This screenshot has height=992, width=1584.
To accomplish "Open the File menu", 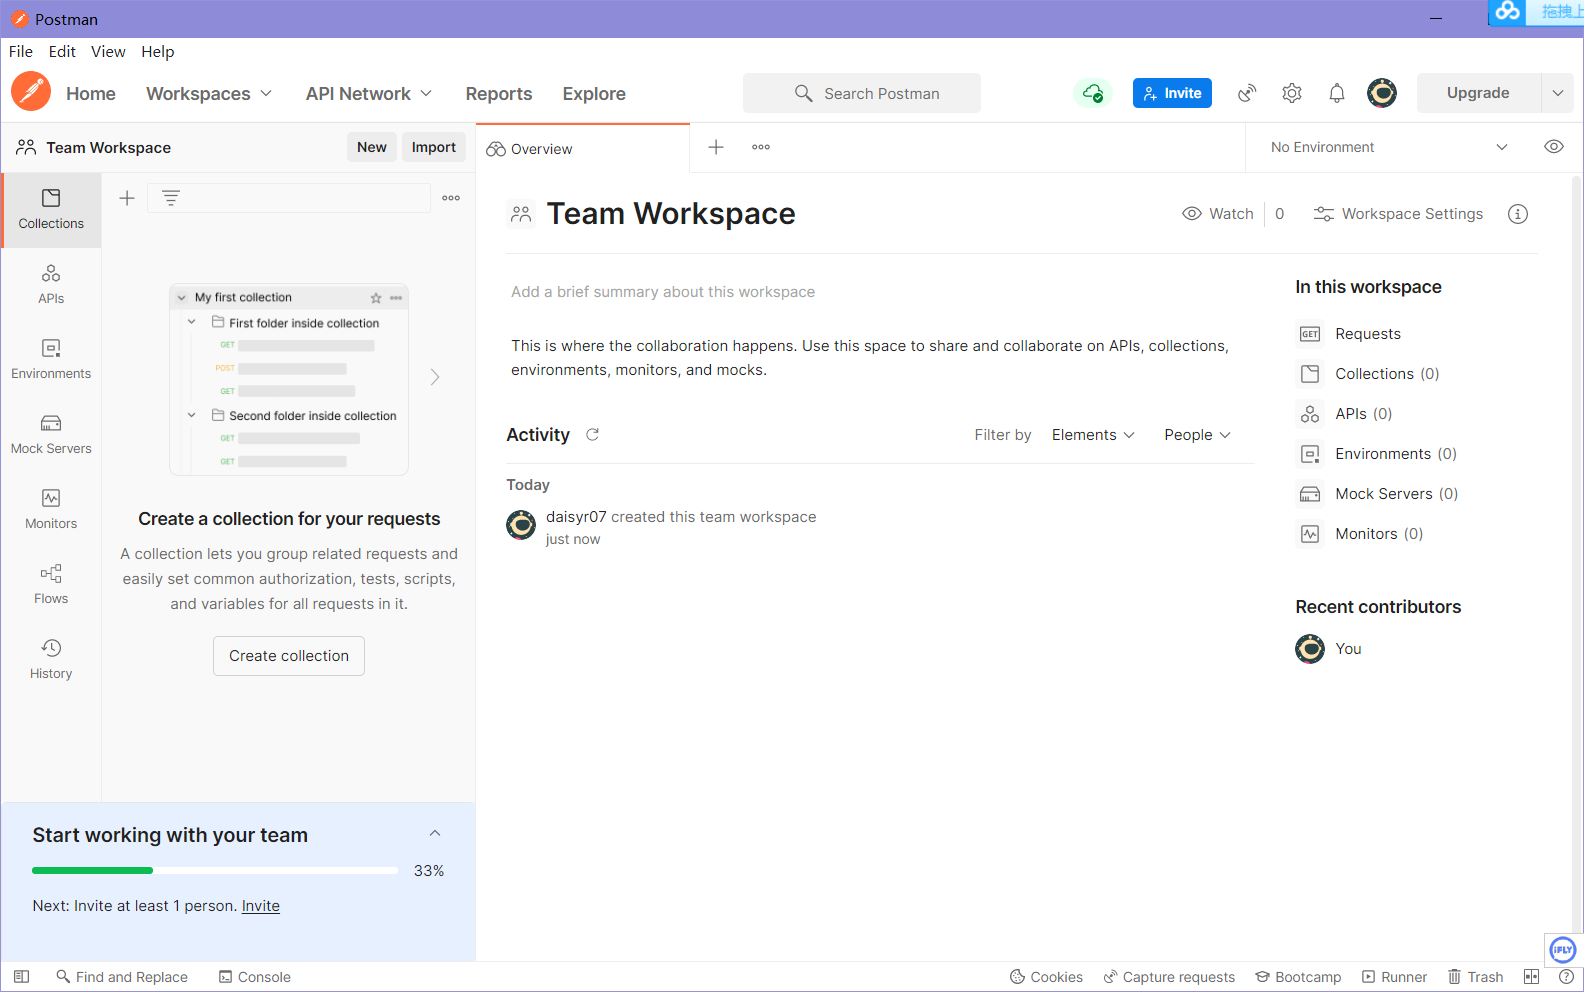I will click(x=21, y=52).
